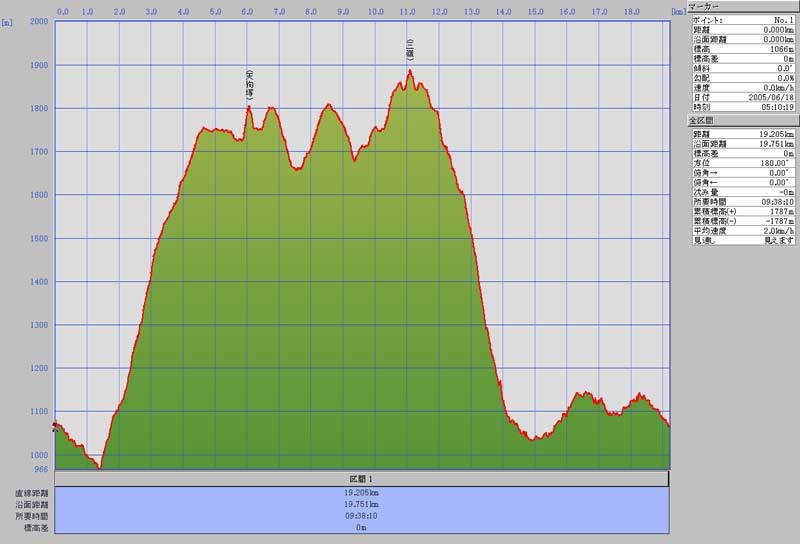Viewport: 800px width, 544px height.
Task: Click the 日付 2005/06/18 row
Action: click(743, 97)
